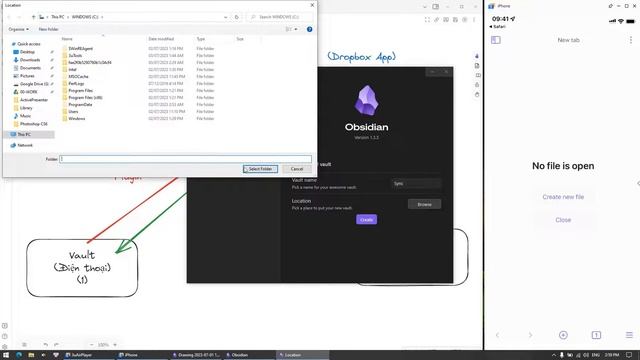Click the undo arrow in drawing bottom bar
This screenshot has width=640, height=360.
click(46, 345)
